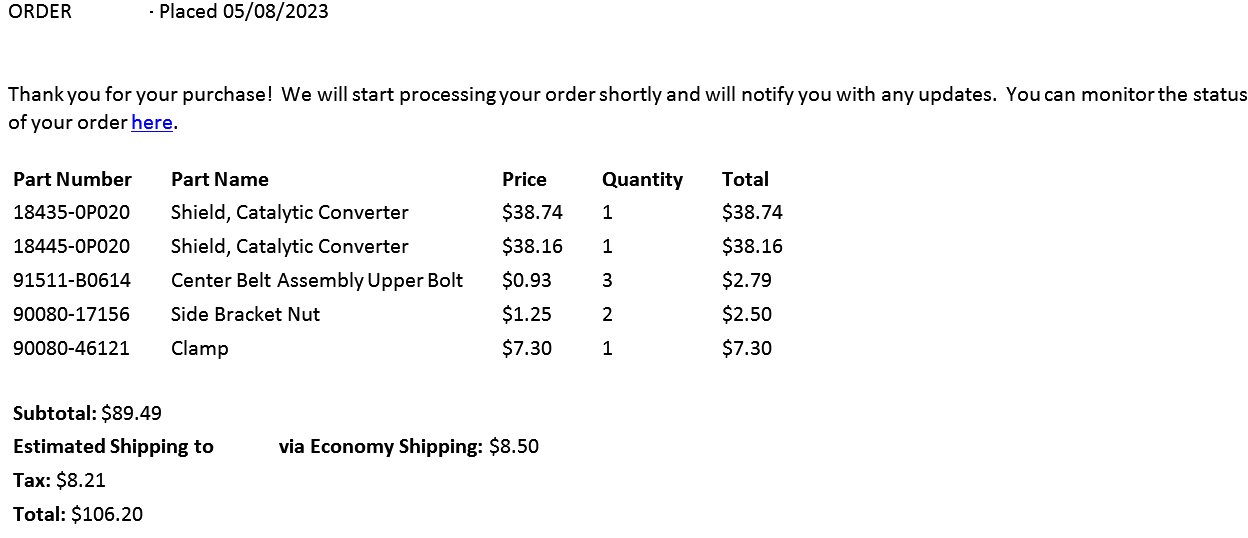The width and height of the screenshot is (1248, 538).
Task: Select Center Belt Assembly Upper Bolt name
Action: pyautogui.click(x=317, y=281)
